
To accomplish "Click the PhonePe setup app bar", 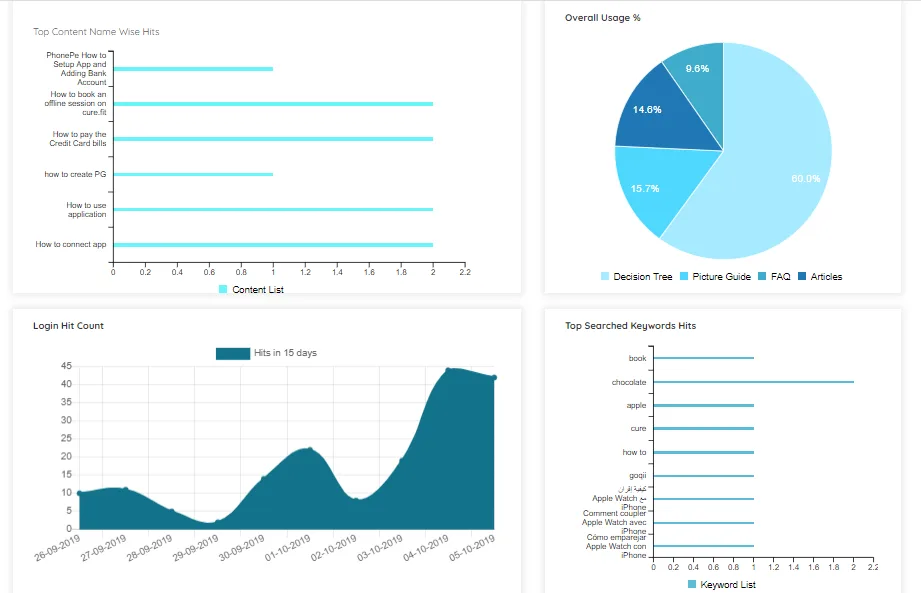I will point(193,69).
